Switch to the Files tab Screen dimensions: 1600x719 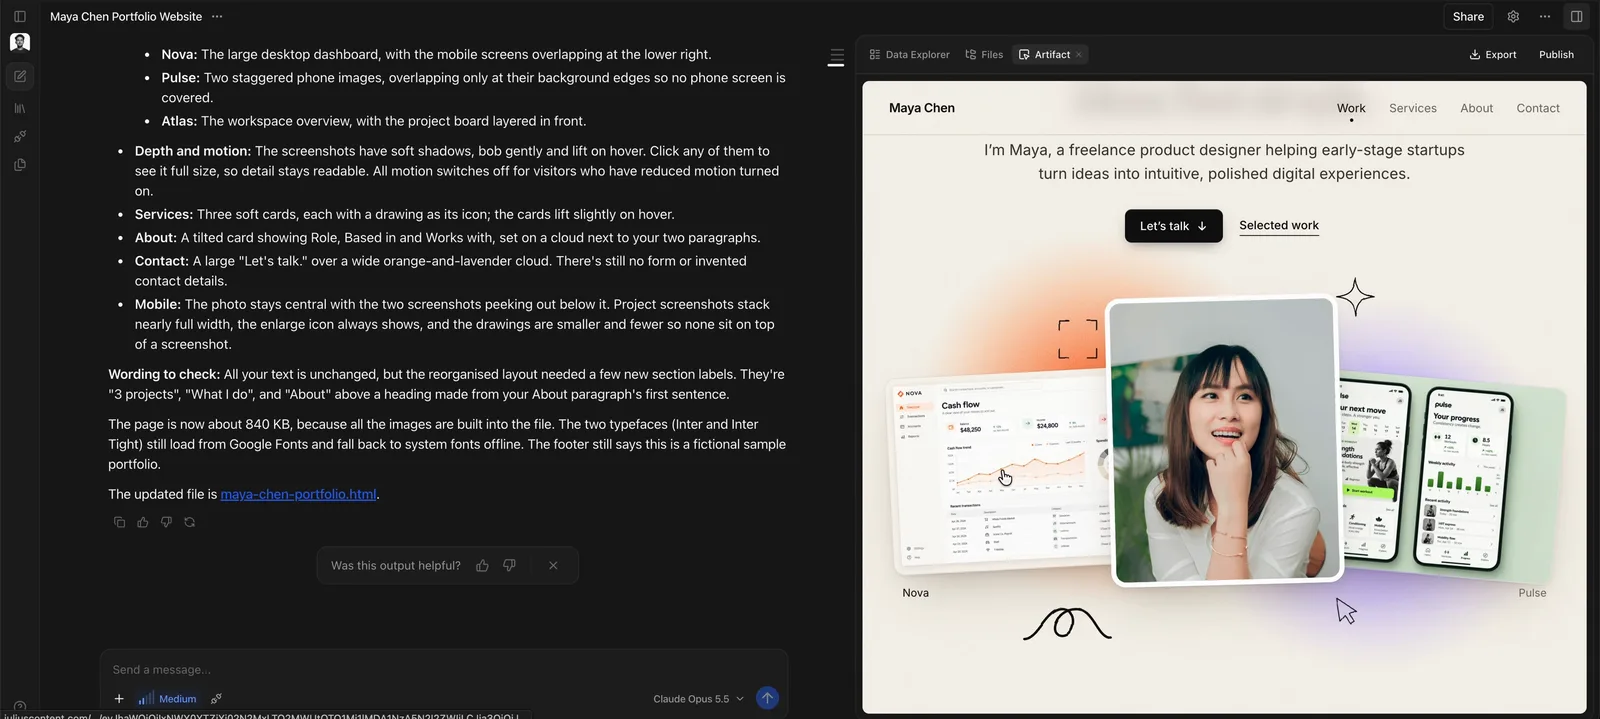point(984,55)
